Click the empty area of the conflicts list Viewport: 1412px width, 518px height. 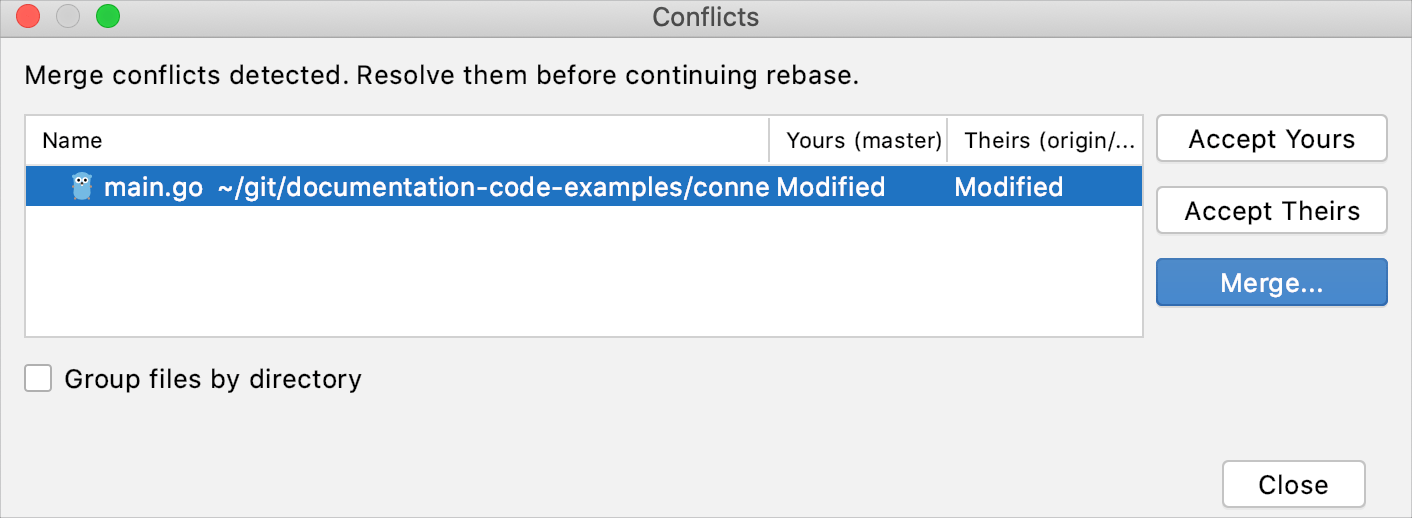coord(583,272)
